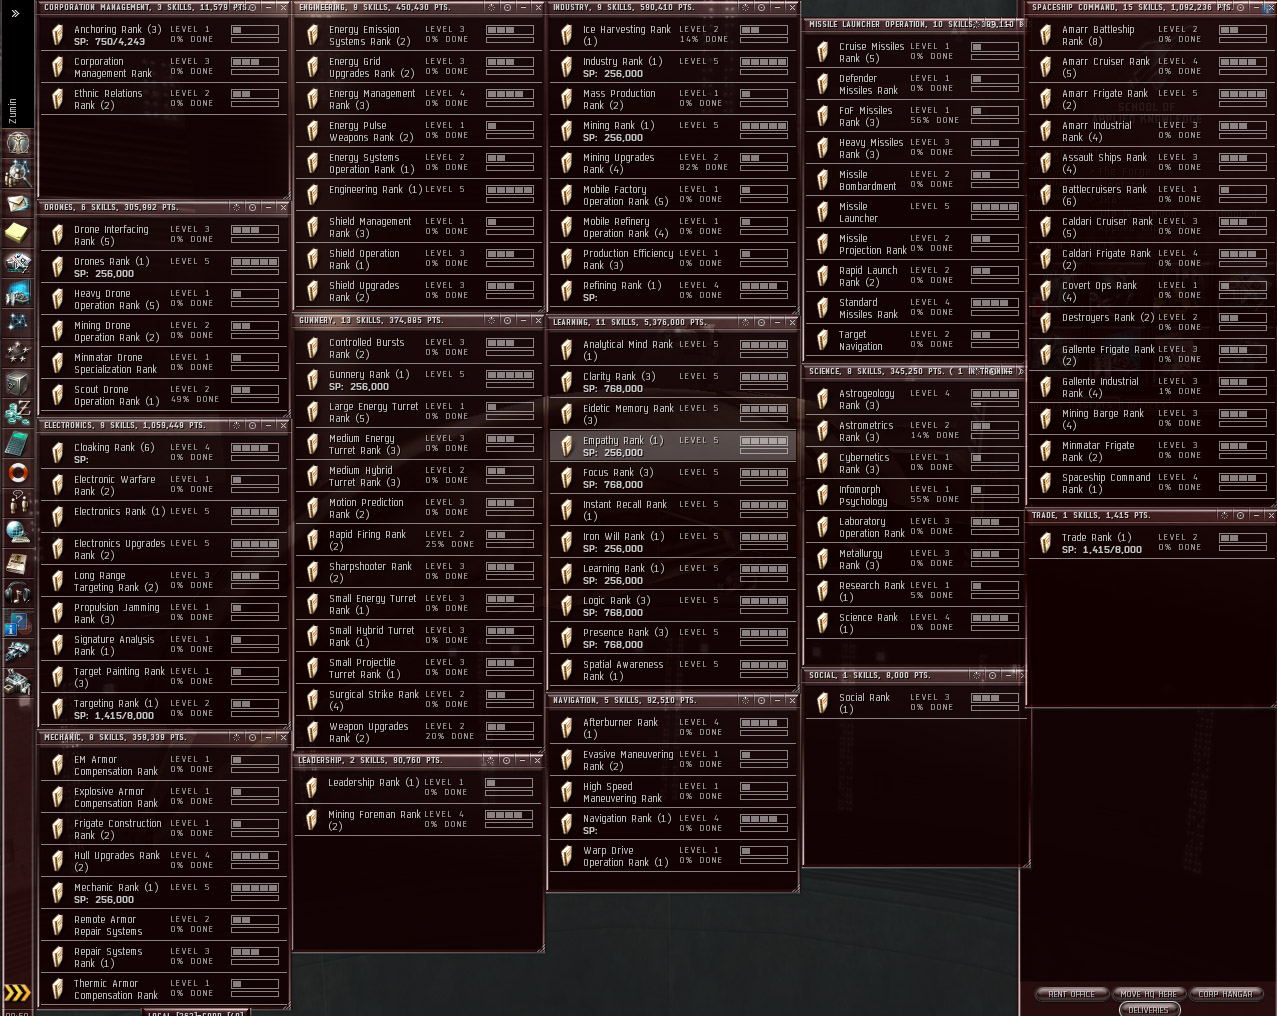Open the star map constellation icon

17,323
